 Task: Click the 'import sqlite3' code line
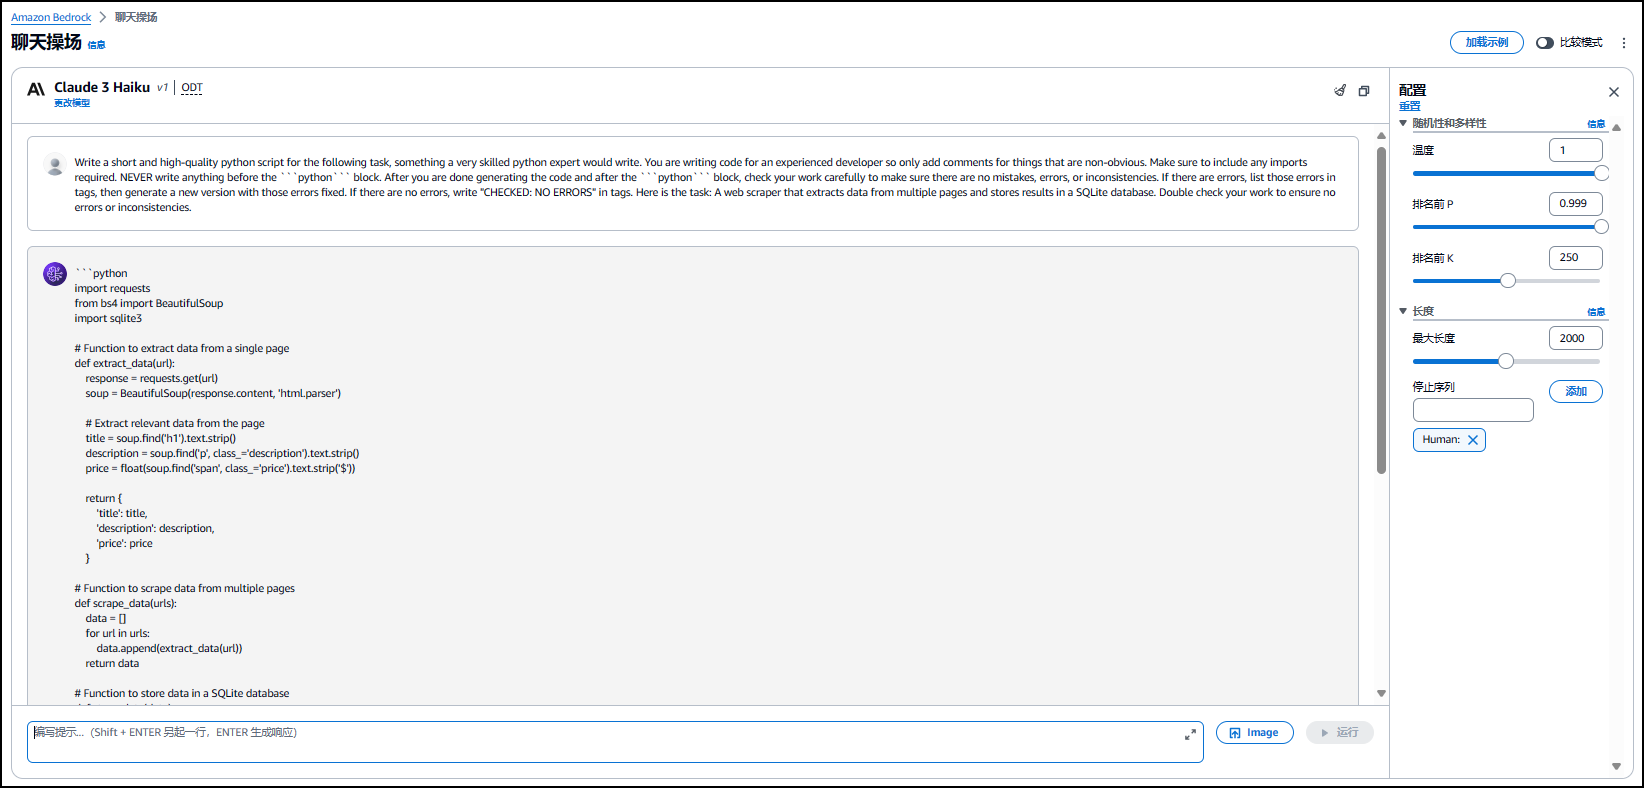pyautogui.click(x=108, y=319)
